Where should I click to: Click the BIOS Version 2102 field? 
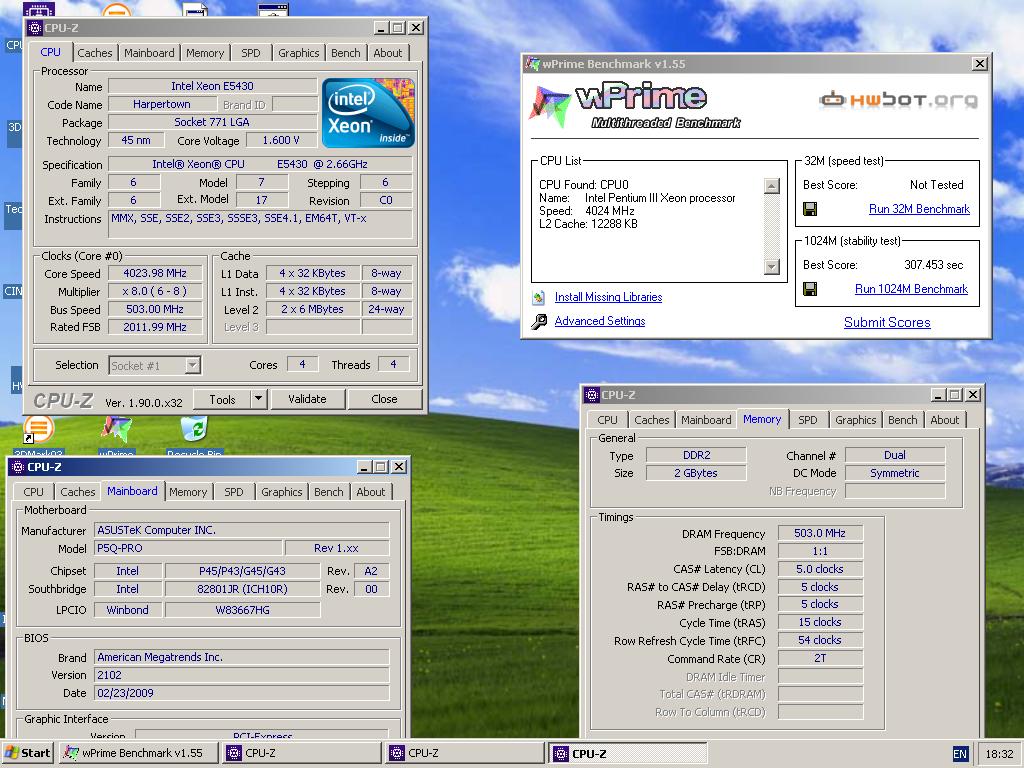pos(242,675)
